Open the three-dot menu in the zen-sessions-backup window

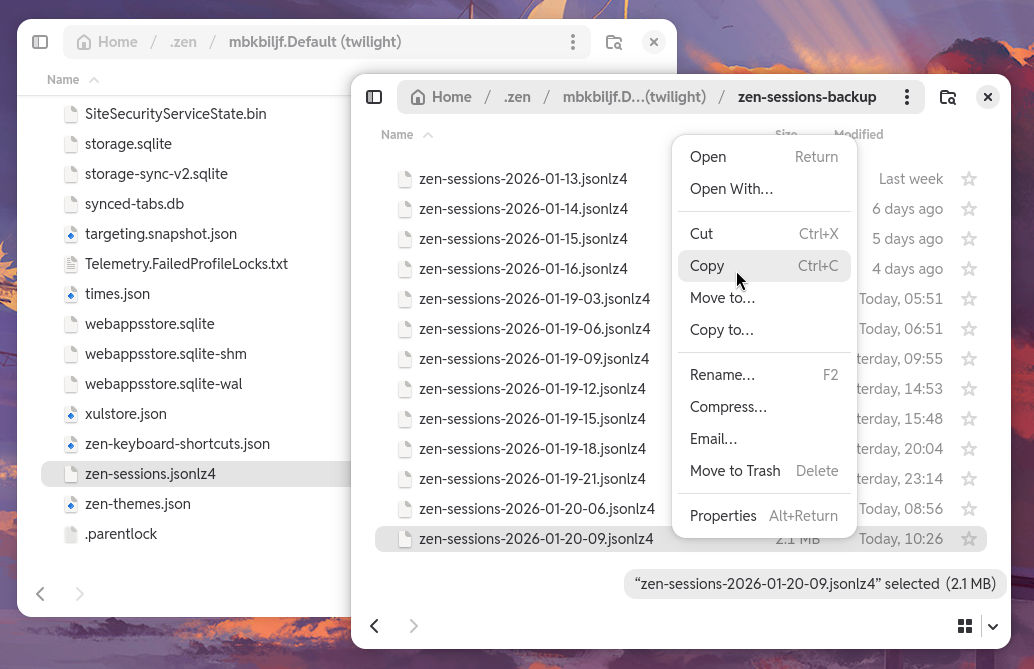pos(907,96)
